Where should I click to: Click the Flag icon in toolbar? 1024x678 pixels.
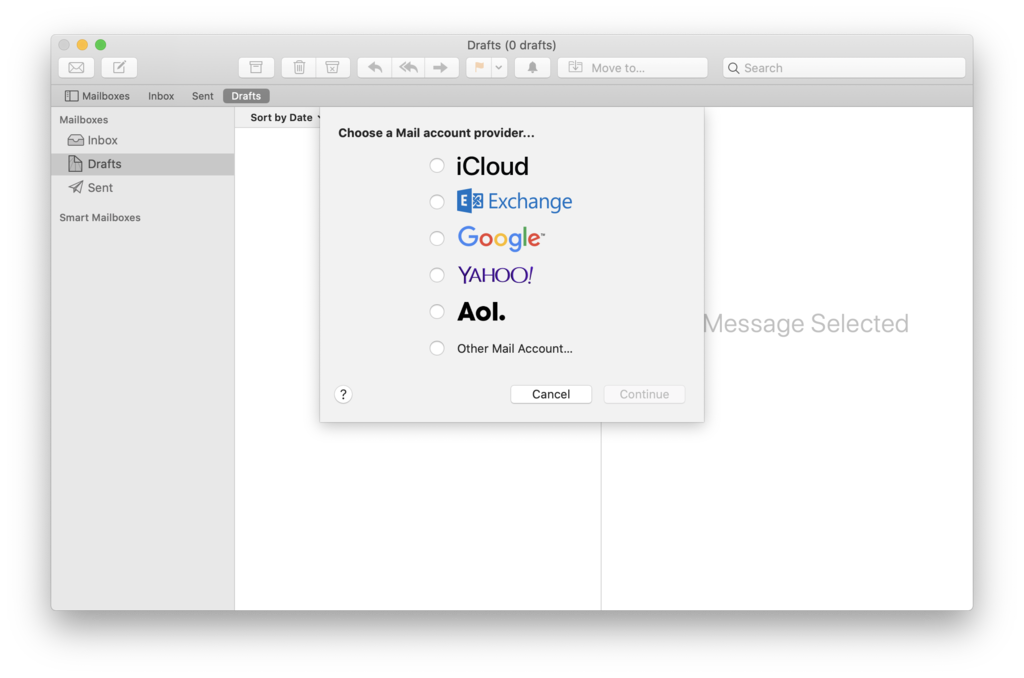(479, 67)
